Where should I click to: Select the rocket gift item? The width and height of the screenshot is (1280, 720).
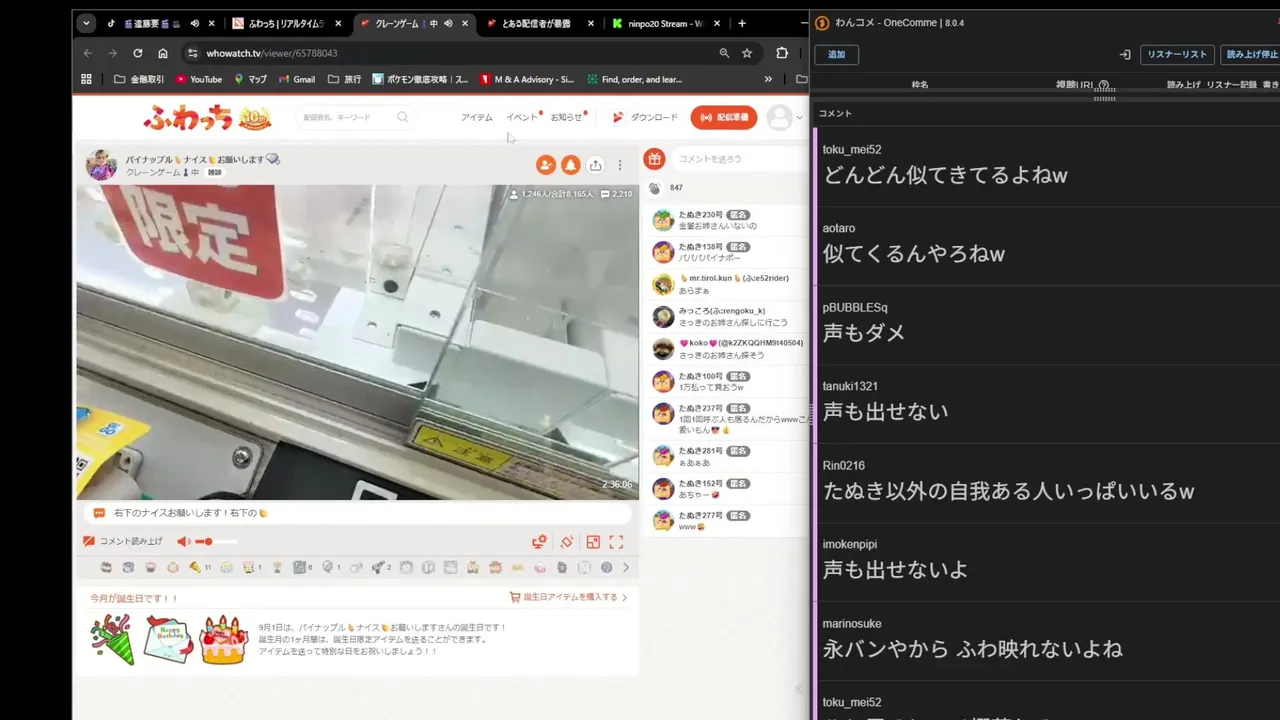(x=379, y=567)
